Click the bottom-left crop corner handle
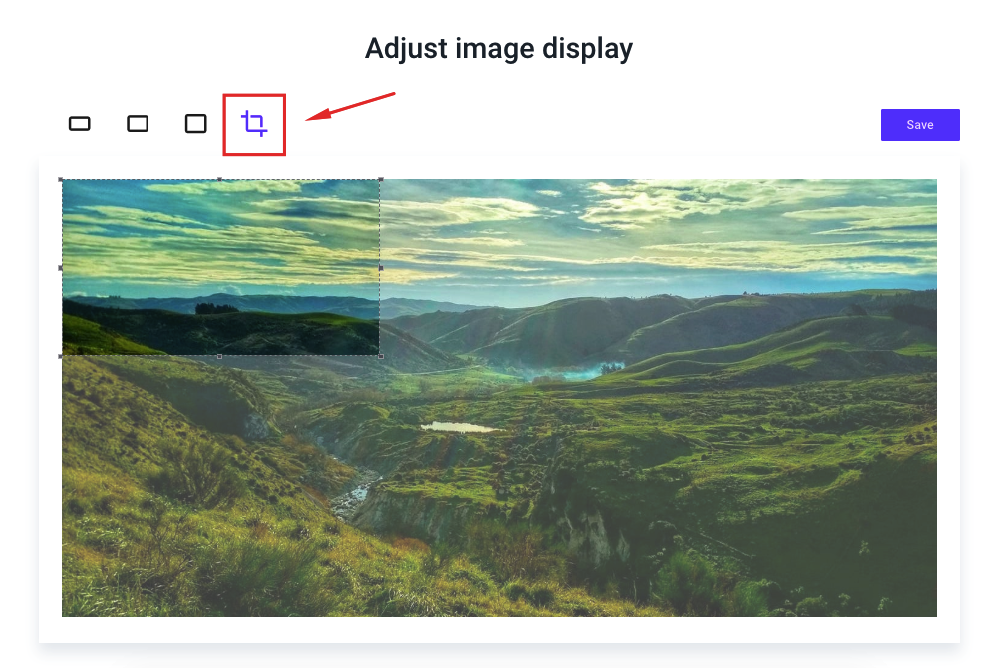 [61, 356]
